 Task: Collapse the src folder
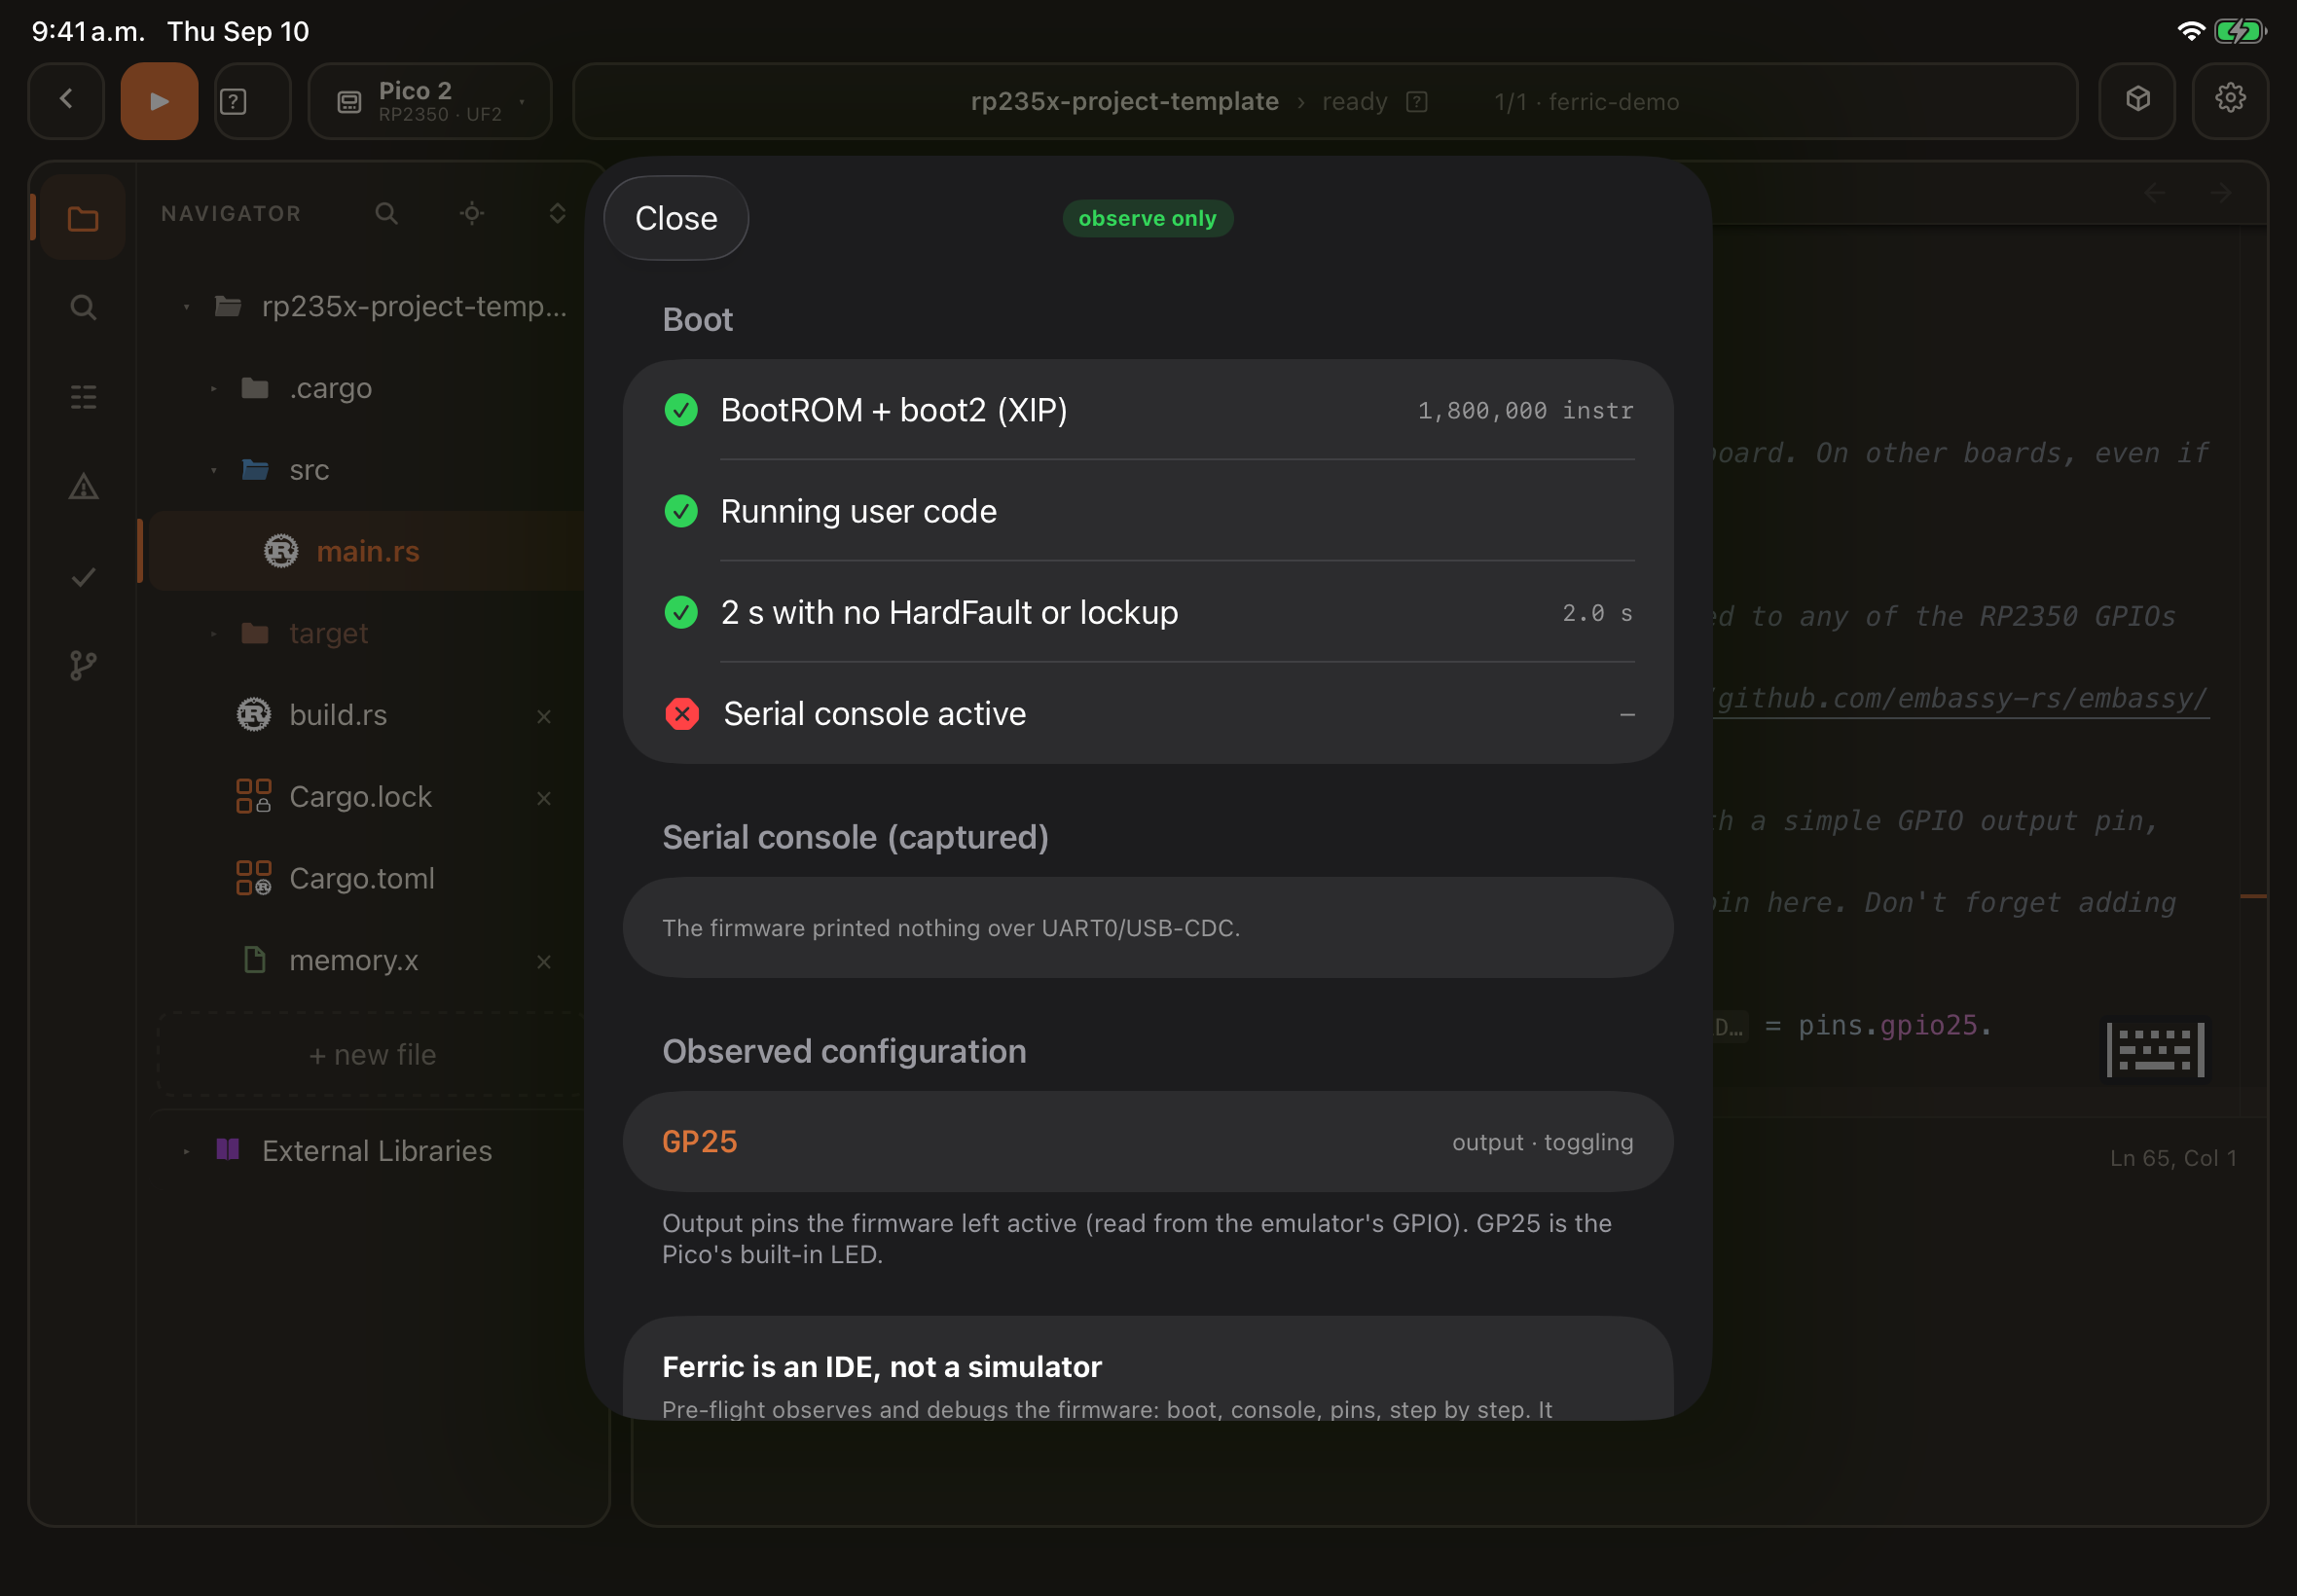(x=213, y=470)
